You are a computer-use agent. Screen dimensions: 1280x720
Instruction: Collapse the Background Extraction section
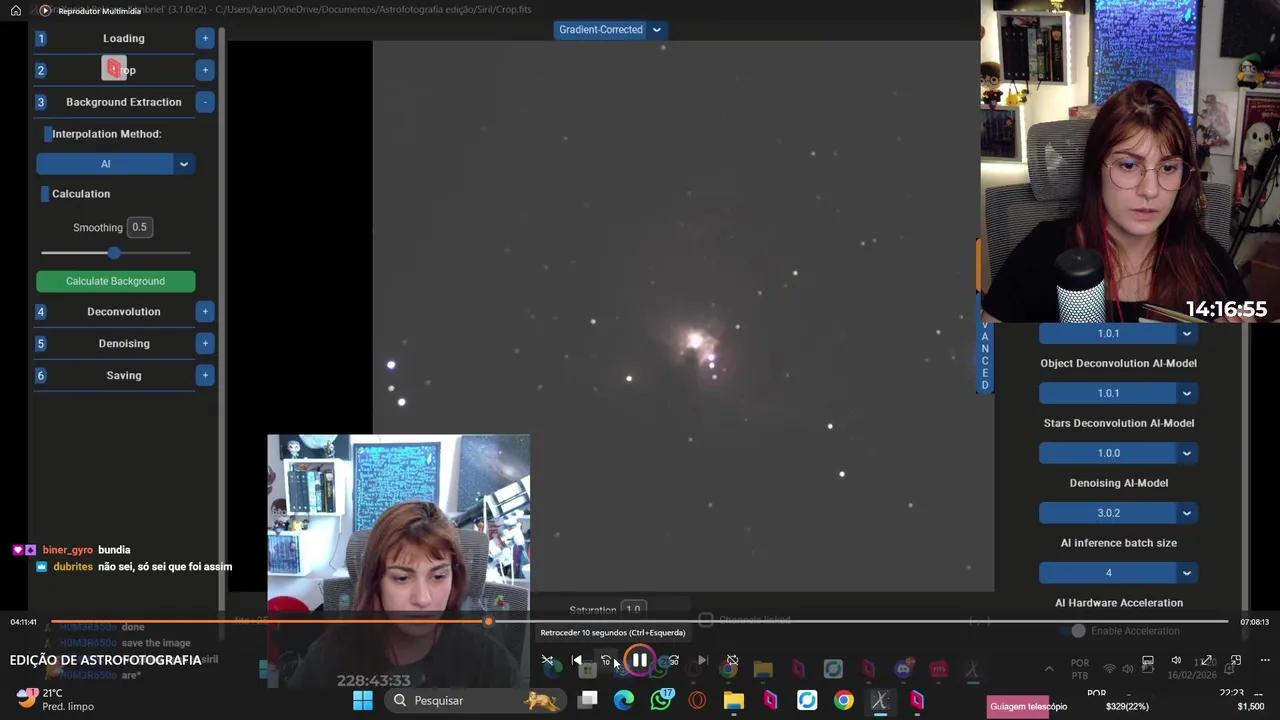(x=205, y=102)
